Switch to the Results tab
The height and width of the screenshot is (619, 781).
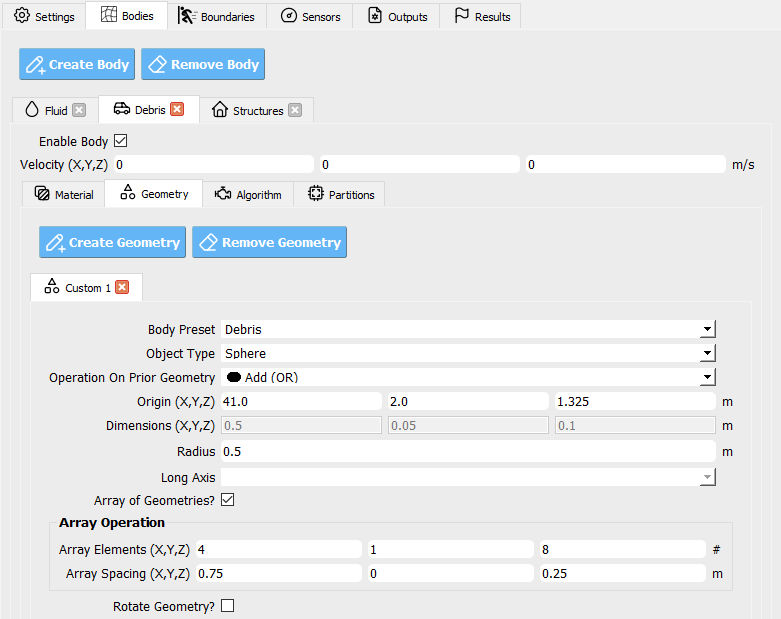[x=481, y=16]
